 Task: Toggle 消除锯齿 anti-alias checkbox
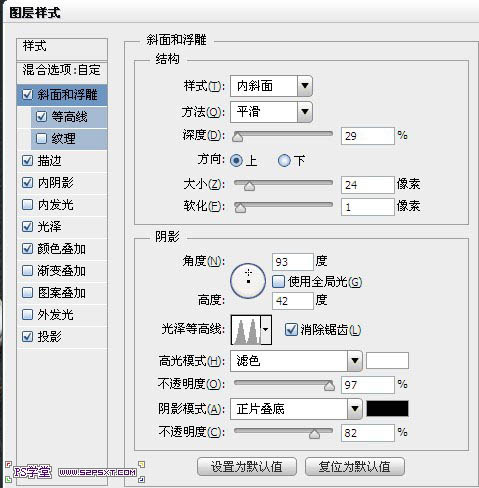click(291, 330)
